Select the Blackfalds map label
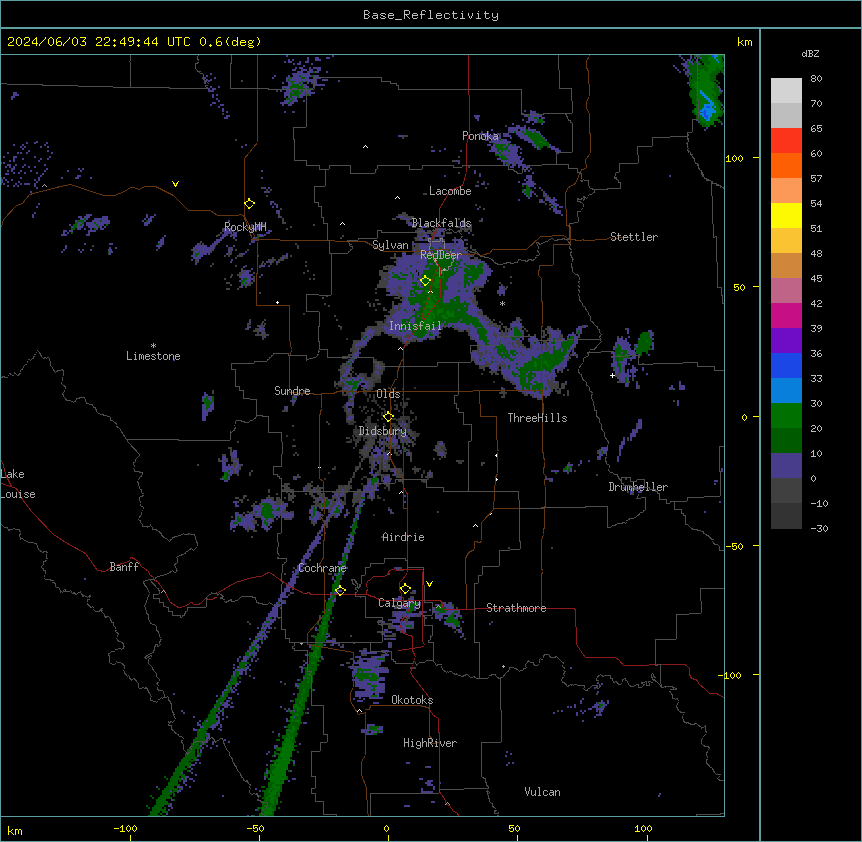Screen dimensions: 862x842 click(x=441, y=223)
